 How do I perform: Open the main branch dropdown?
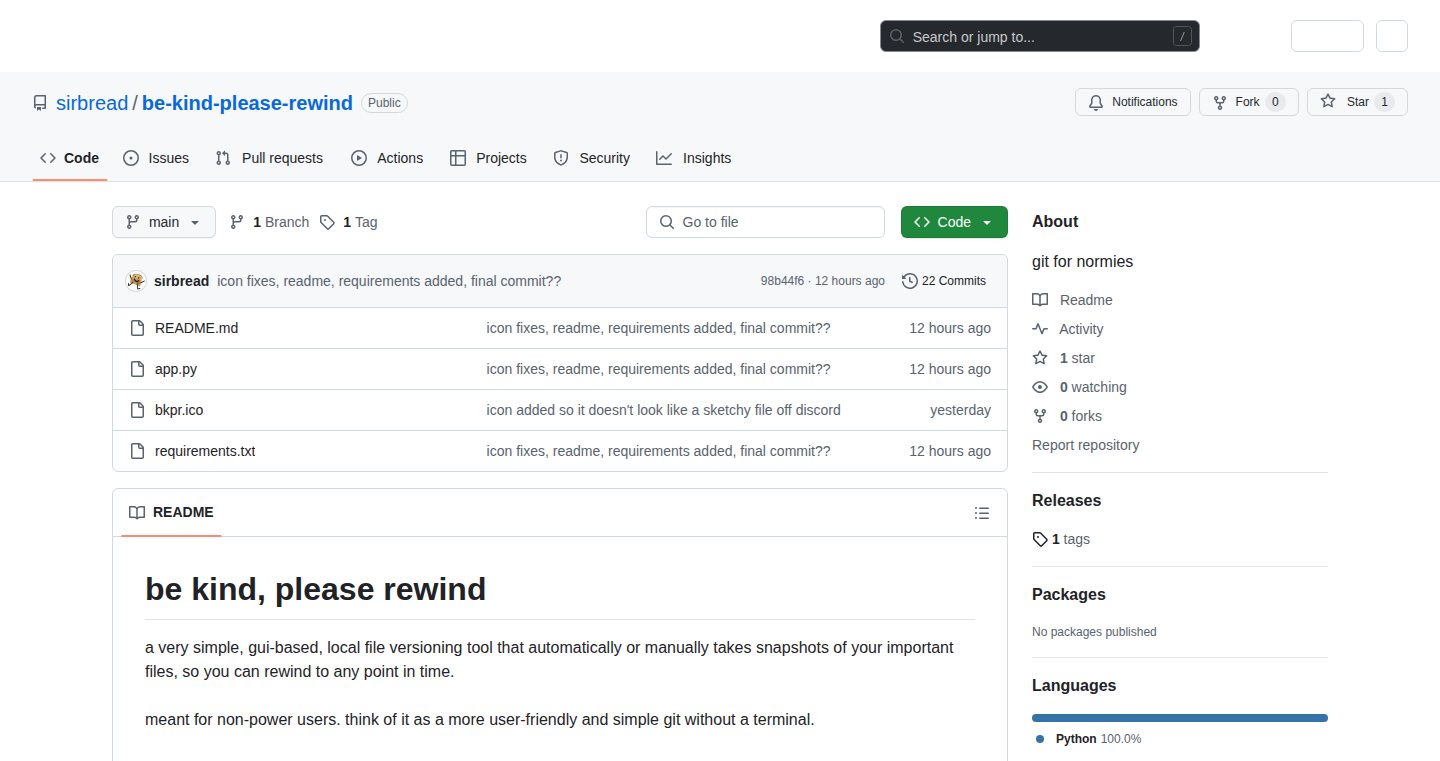(164, 222)
